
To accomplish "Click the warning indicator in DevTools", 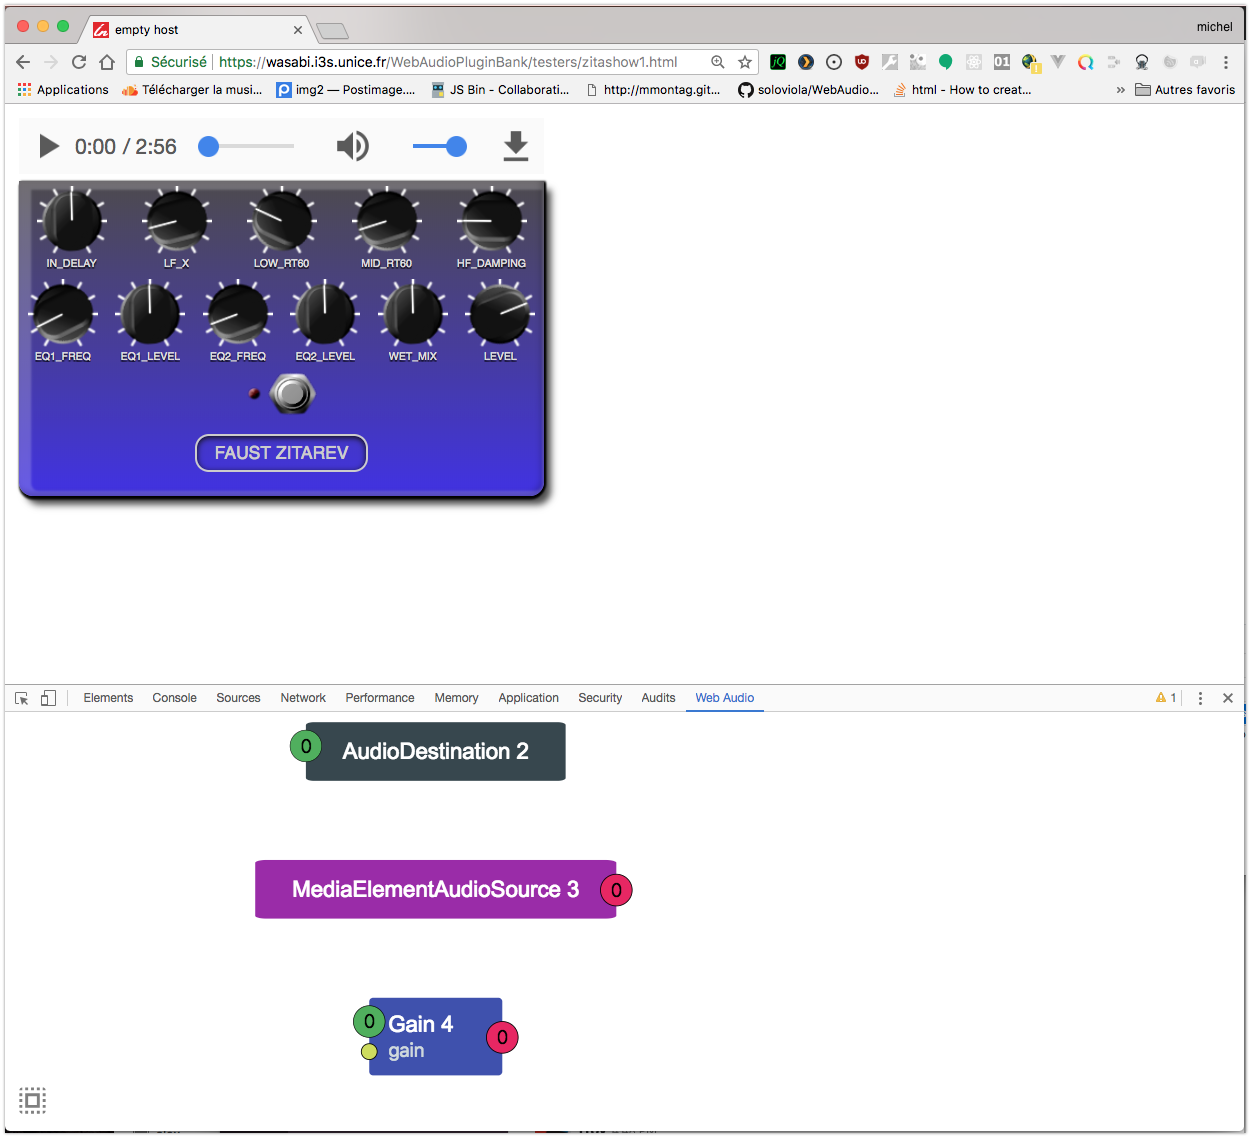I will click(1165, 697).
